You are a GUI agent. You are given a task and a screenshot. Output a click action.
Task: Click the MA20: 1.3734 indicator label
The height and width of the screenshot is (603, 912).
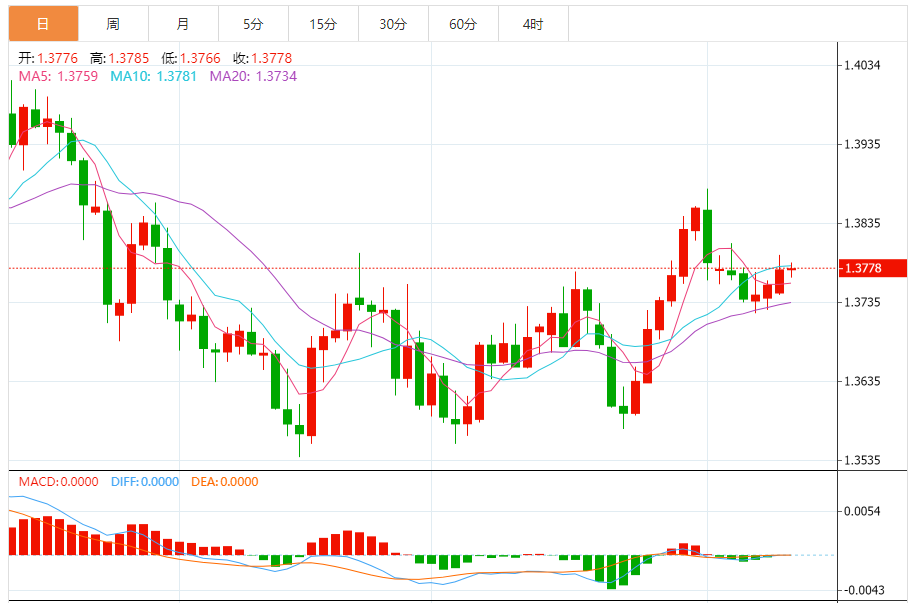pos(253,76)
